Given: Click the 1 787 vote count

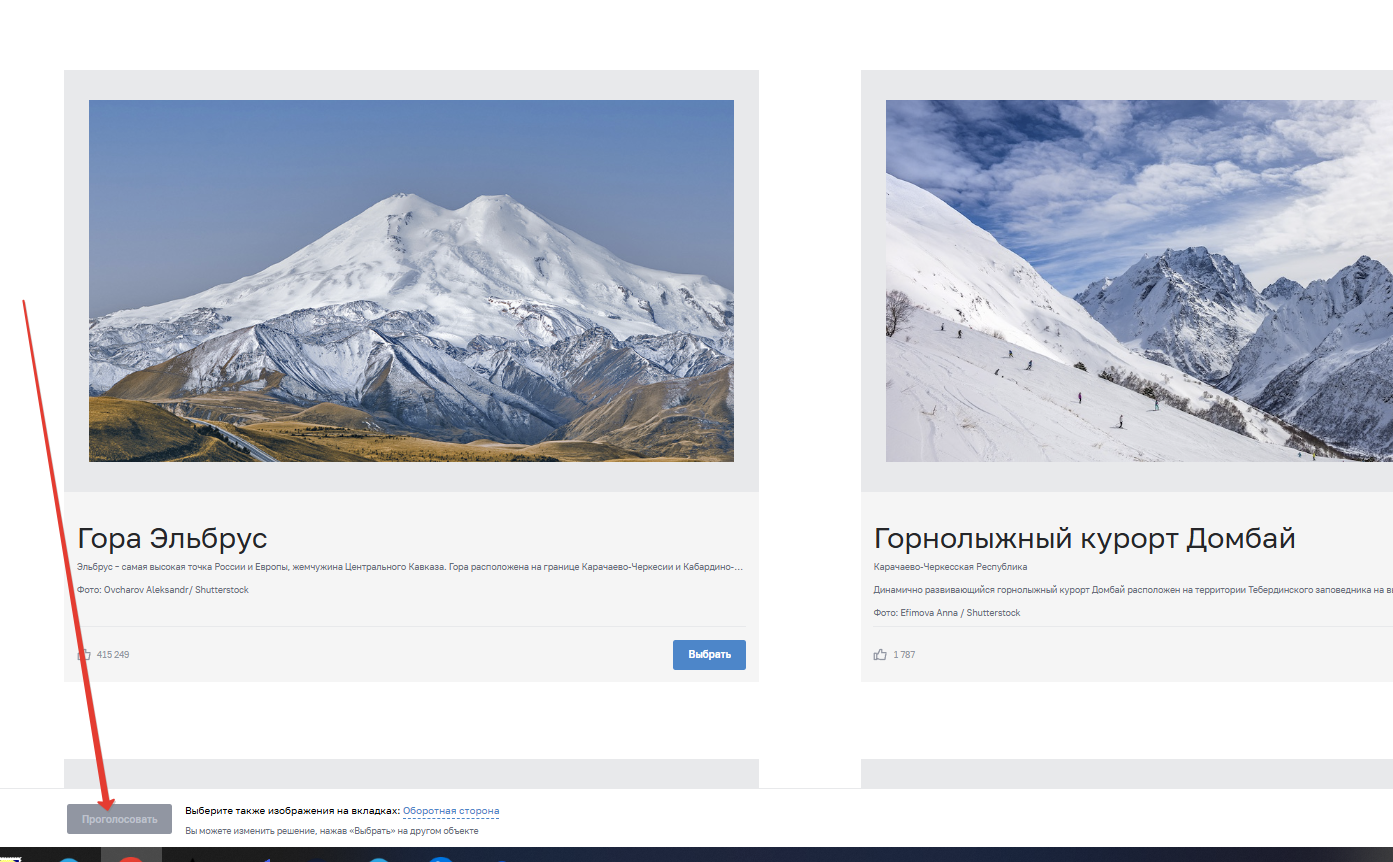Looking at the screenshot, I should pyautogui.click(x=904, y=655).
